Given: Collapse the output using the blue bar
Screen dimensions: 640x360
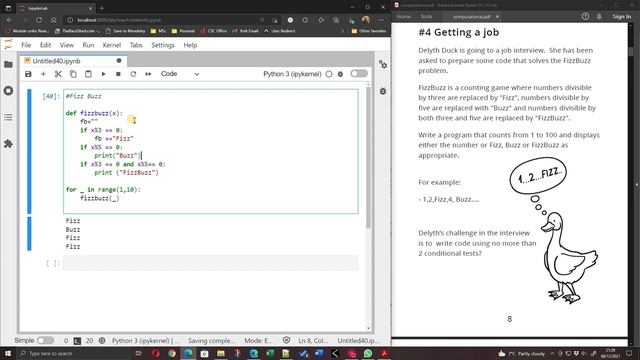Looking at the screenshot, I should click(29, 233).
